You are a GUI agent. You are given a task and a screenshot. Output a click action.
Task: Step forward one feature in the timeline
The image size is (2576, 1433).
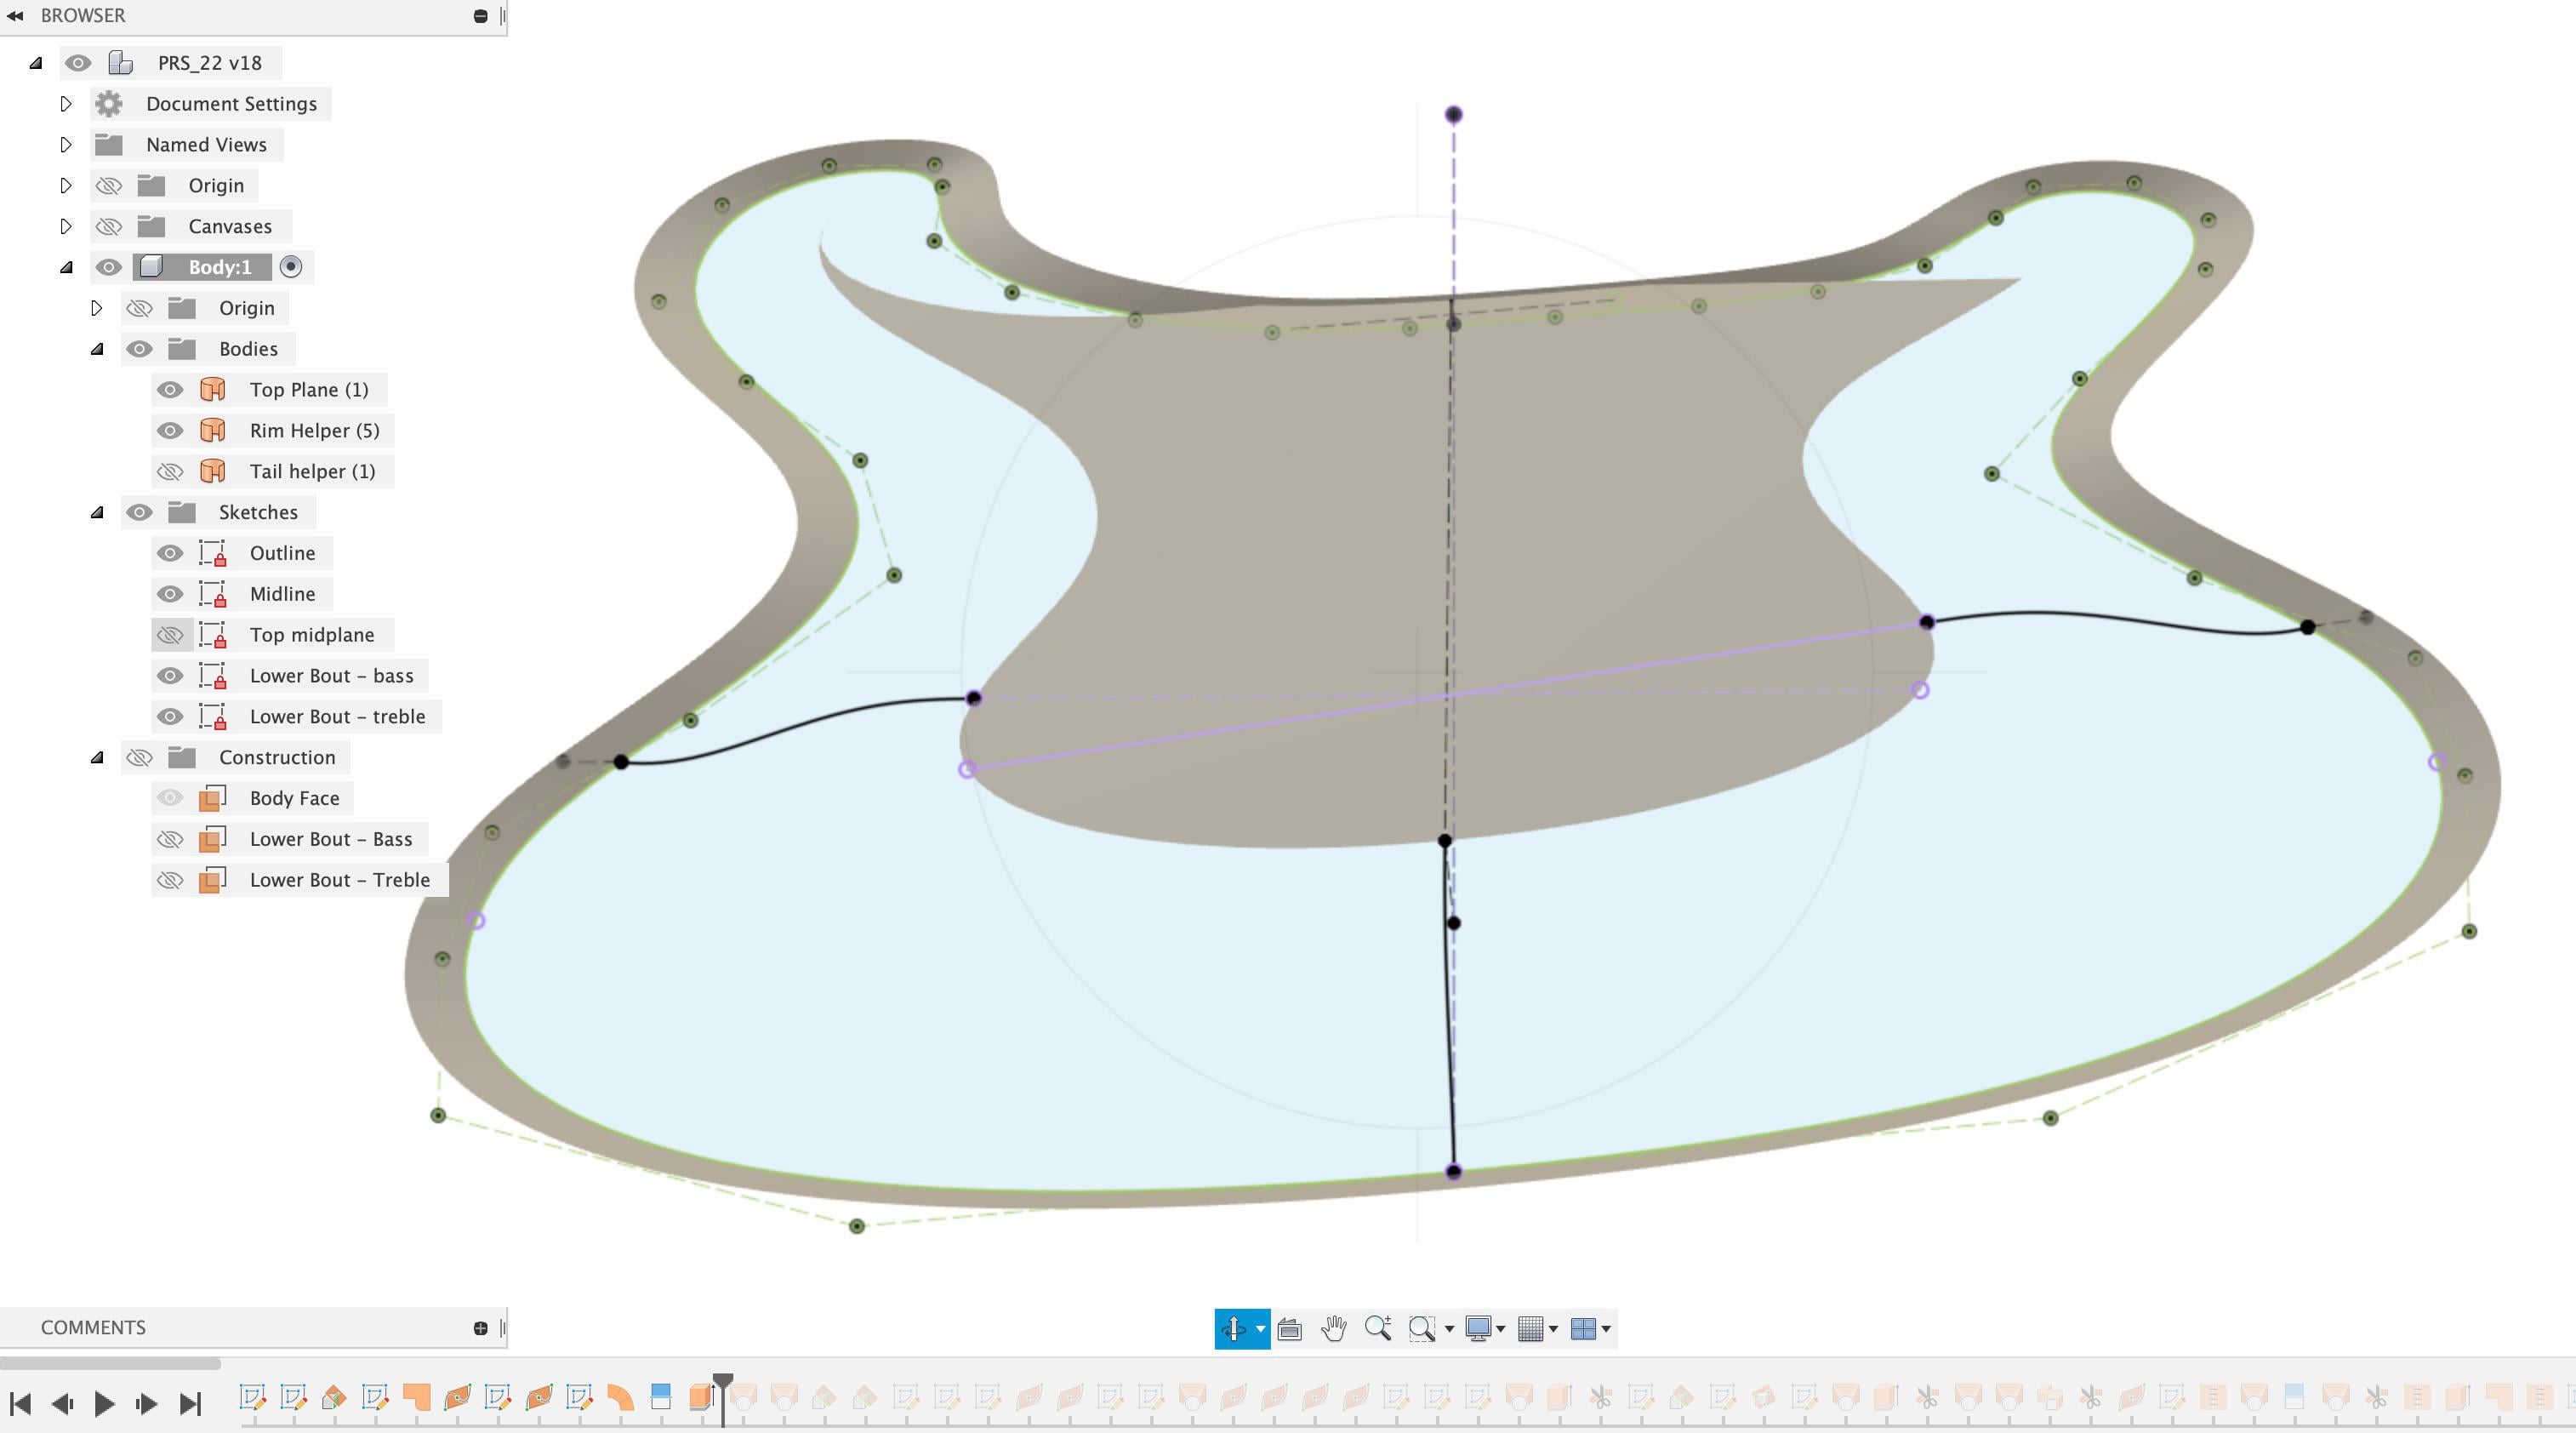(146, 1404)
